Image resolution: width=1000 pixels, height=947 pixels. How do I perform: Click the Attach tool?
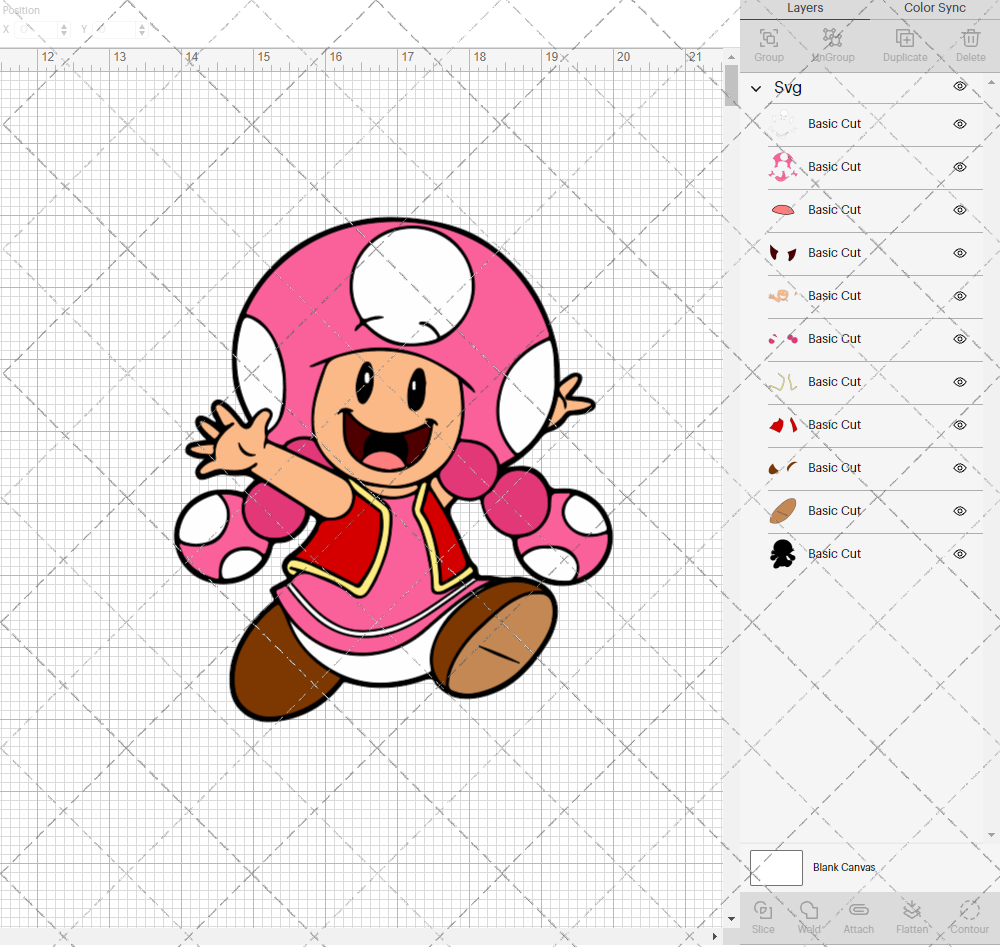click(x=858, y=915)
